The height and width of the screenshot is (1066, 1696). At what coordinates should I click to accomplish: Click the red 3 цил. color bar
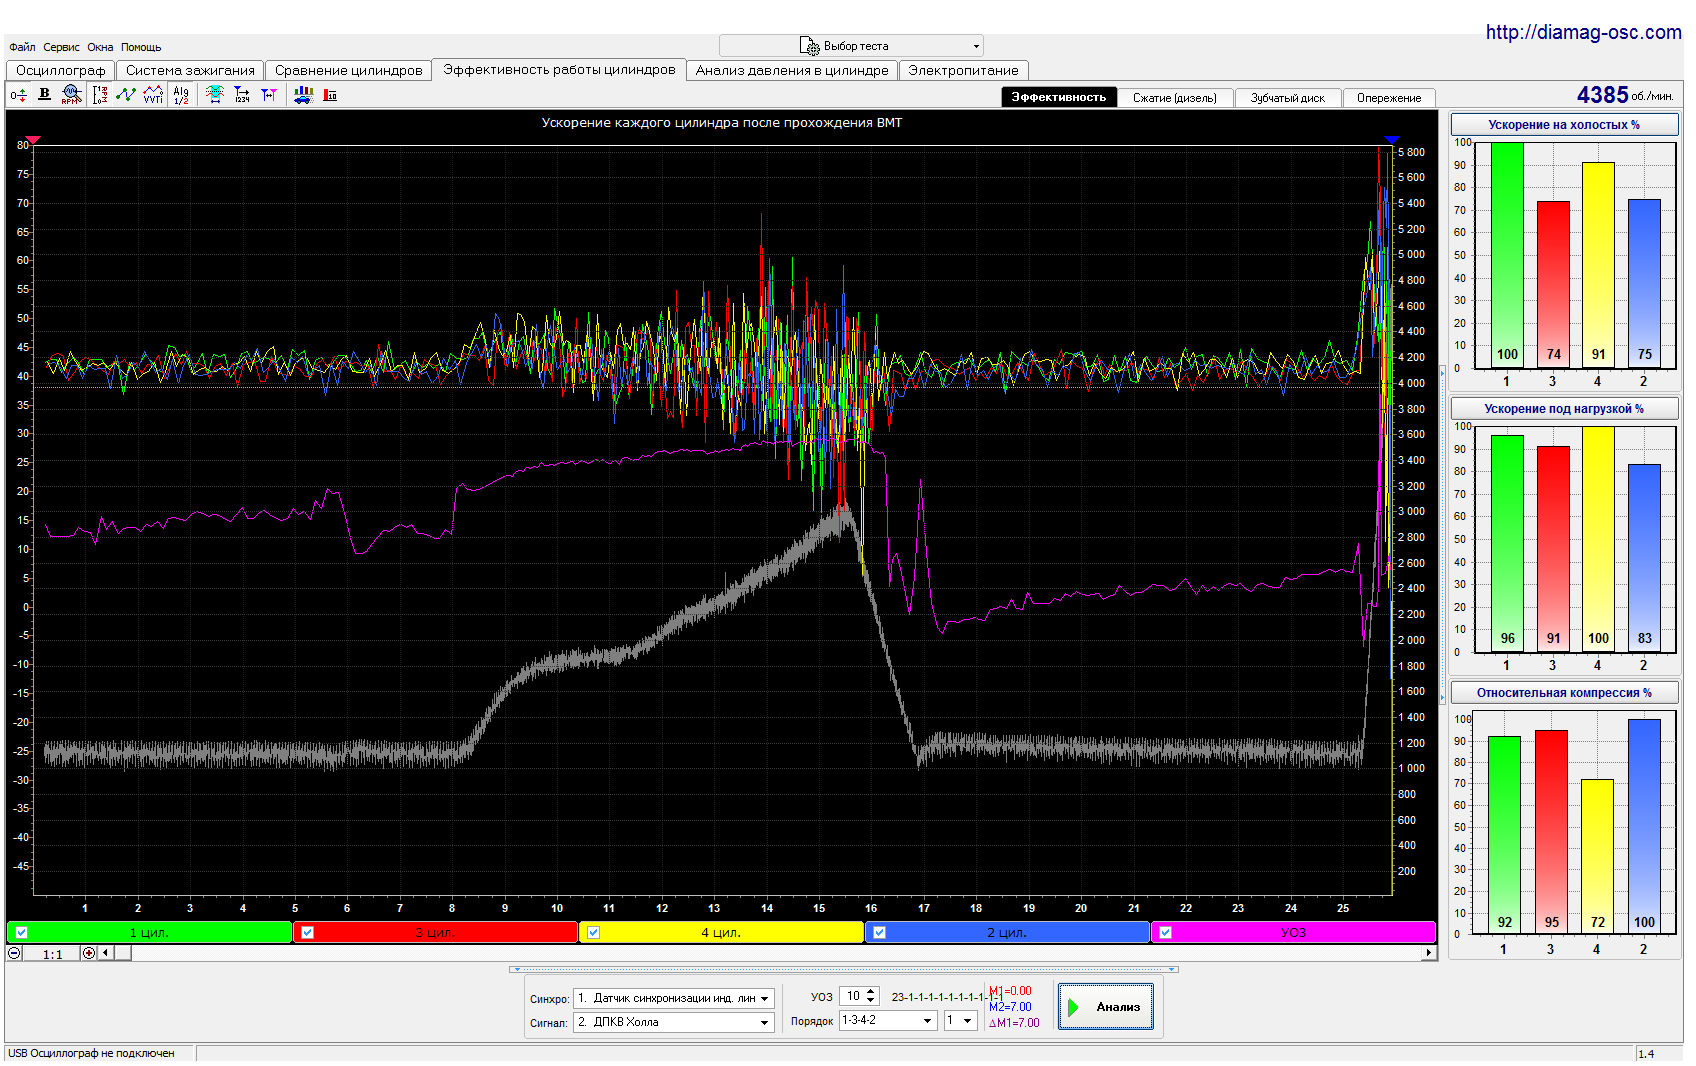pos(435,932)
